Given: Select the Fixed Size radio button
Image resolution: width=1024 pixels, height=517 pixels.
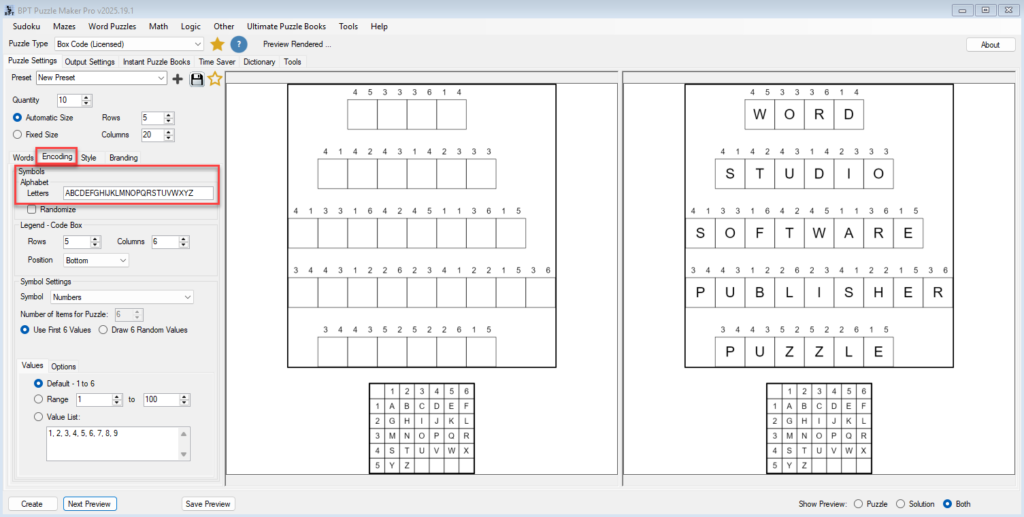Looking at the screenshot, I should [18, 134].
